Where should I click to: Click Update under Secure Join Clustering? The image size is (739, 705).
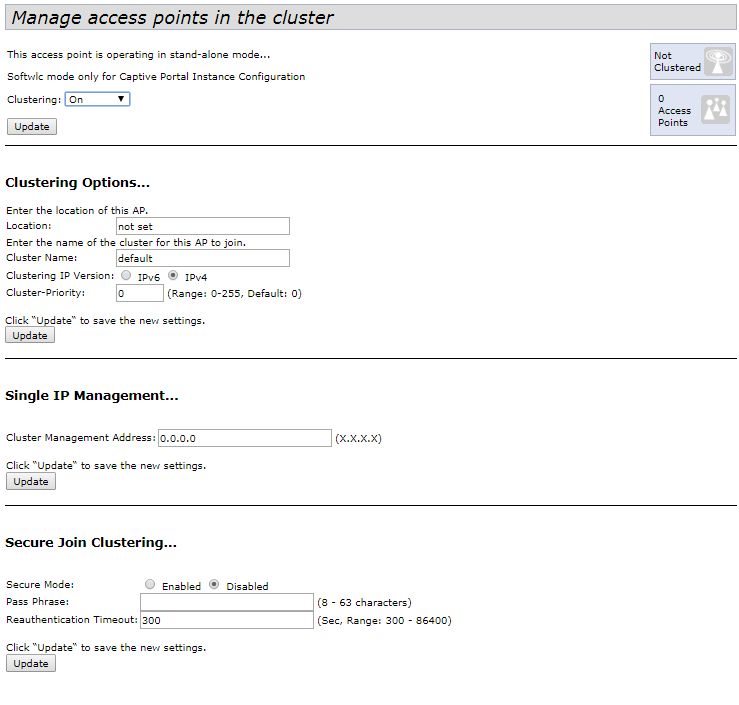(x=31, y=663)
